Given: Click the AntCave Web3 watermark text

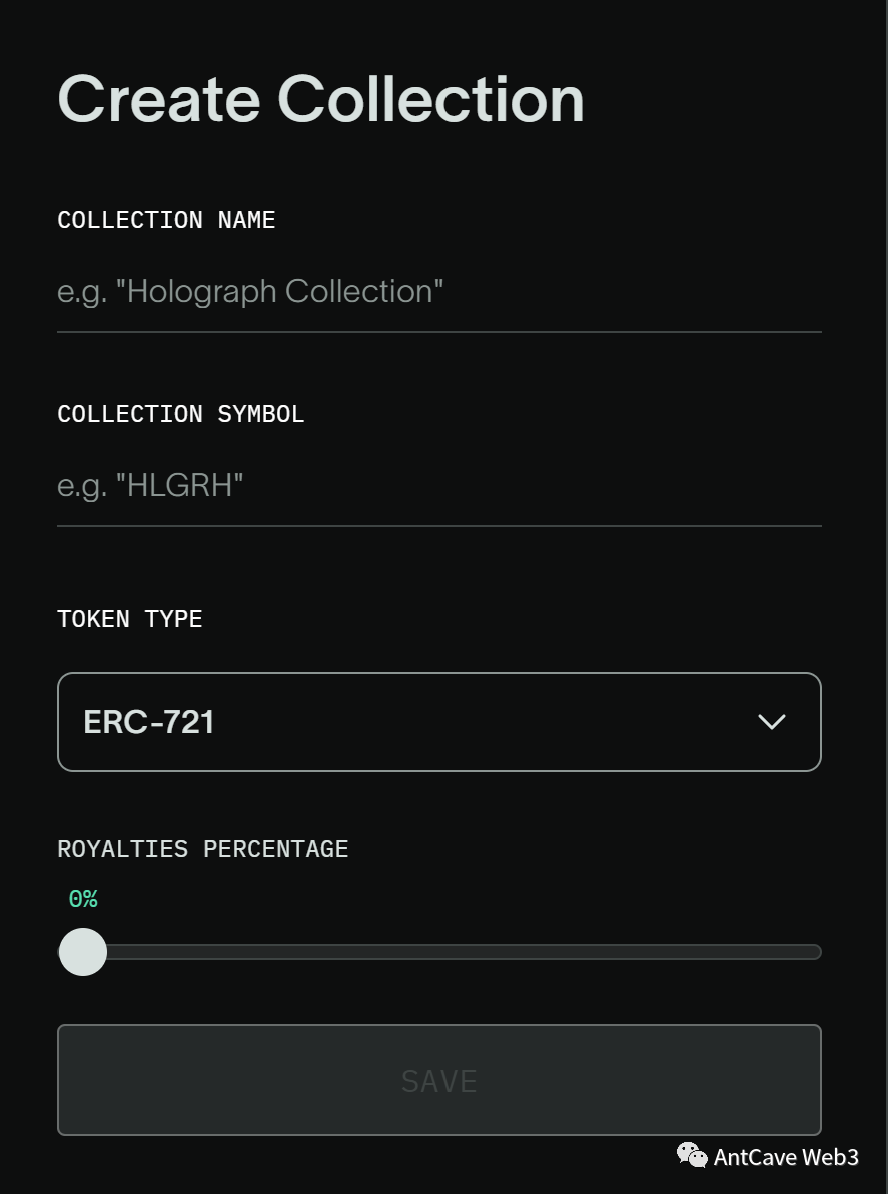Looking at the screenshot, I should tap(786, 1157).
